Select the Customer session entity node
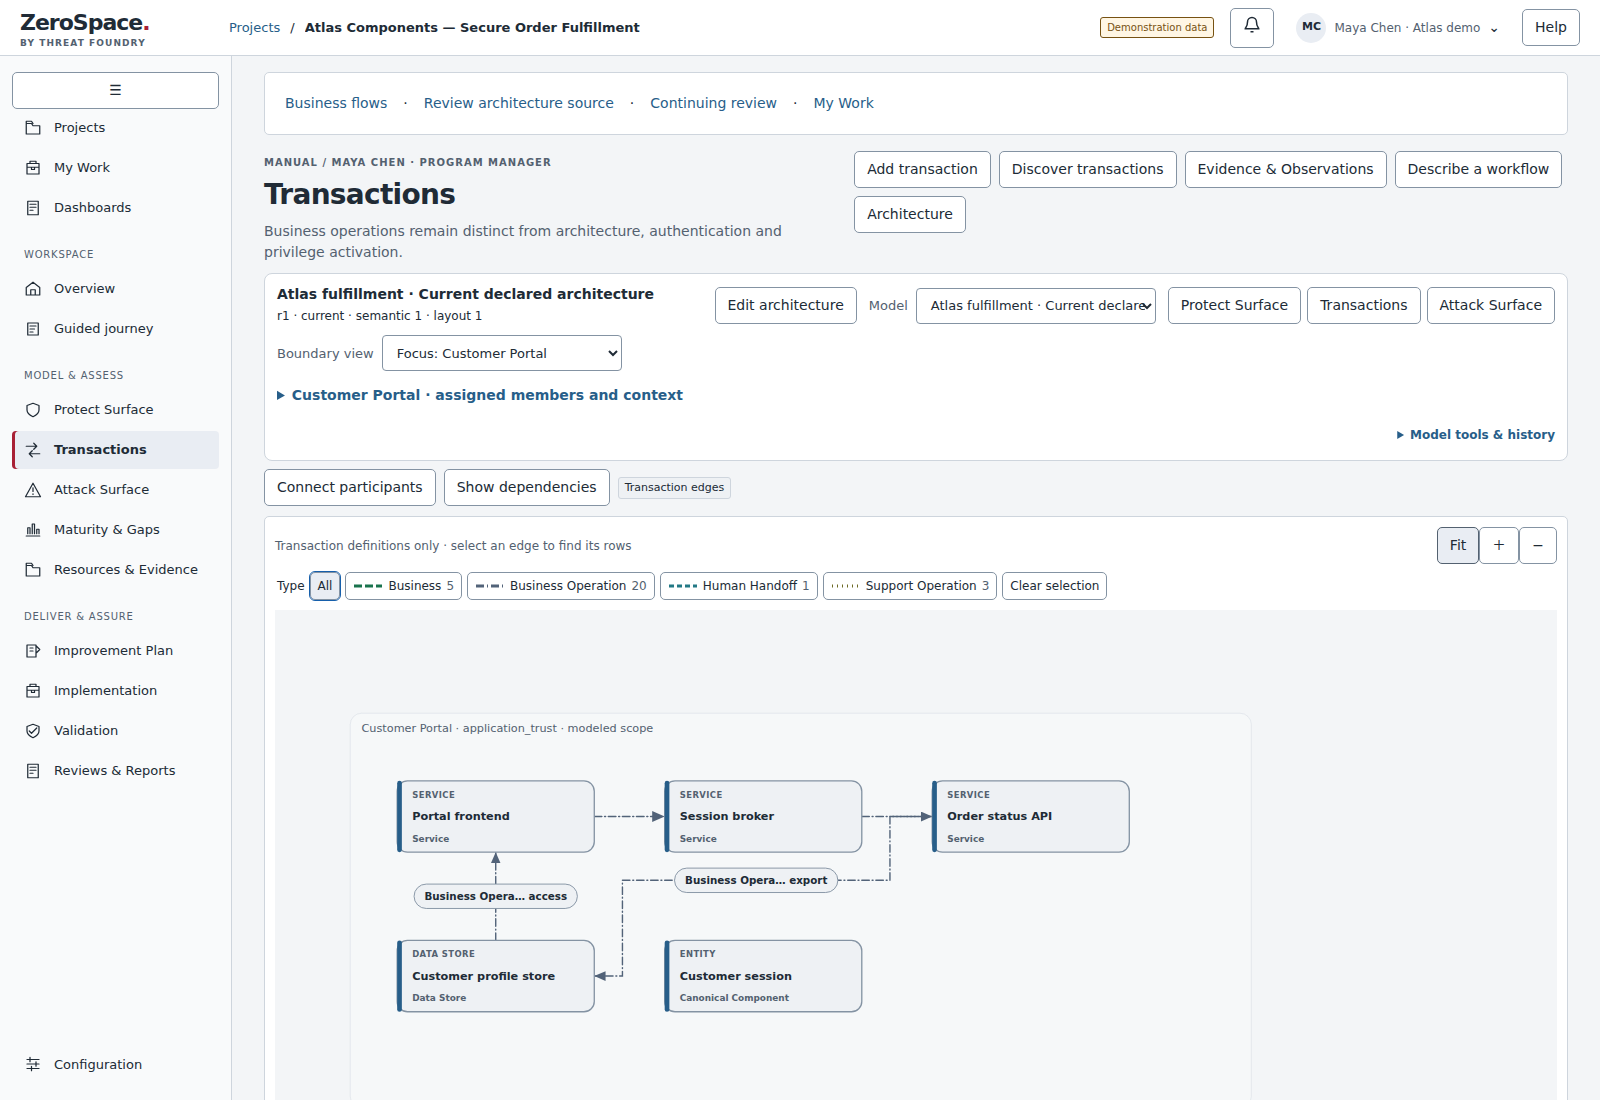The height and width of the screenshot is (1100, 1600). click(x=763, y=976)
